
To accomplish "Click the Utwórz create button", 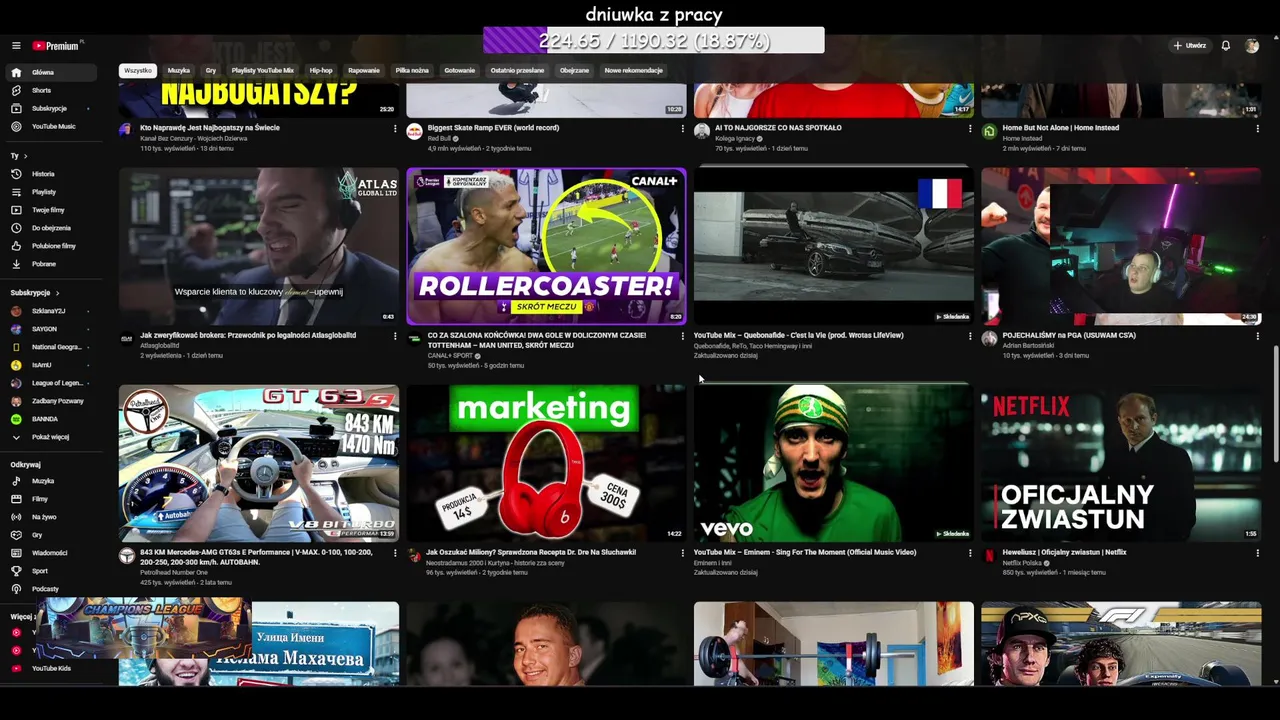I will pyautogui.click(x=1190, y=46).
